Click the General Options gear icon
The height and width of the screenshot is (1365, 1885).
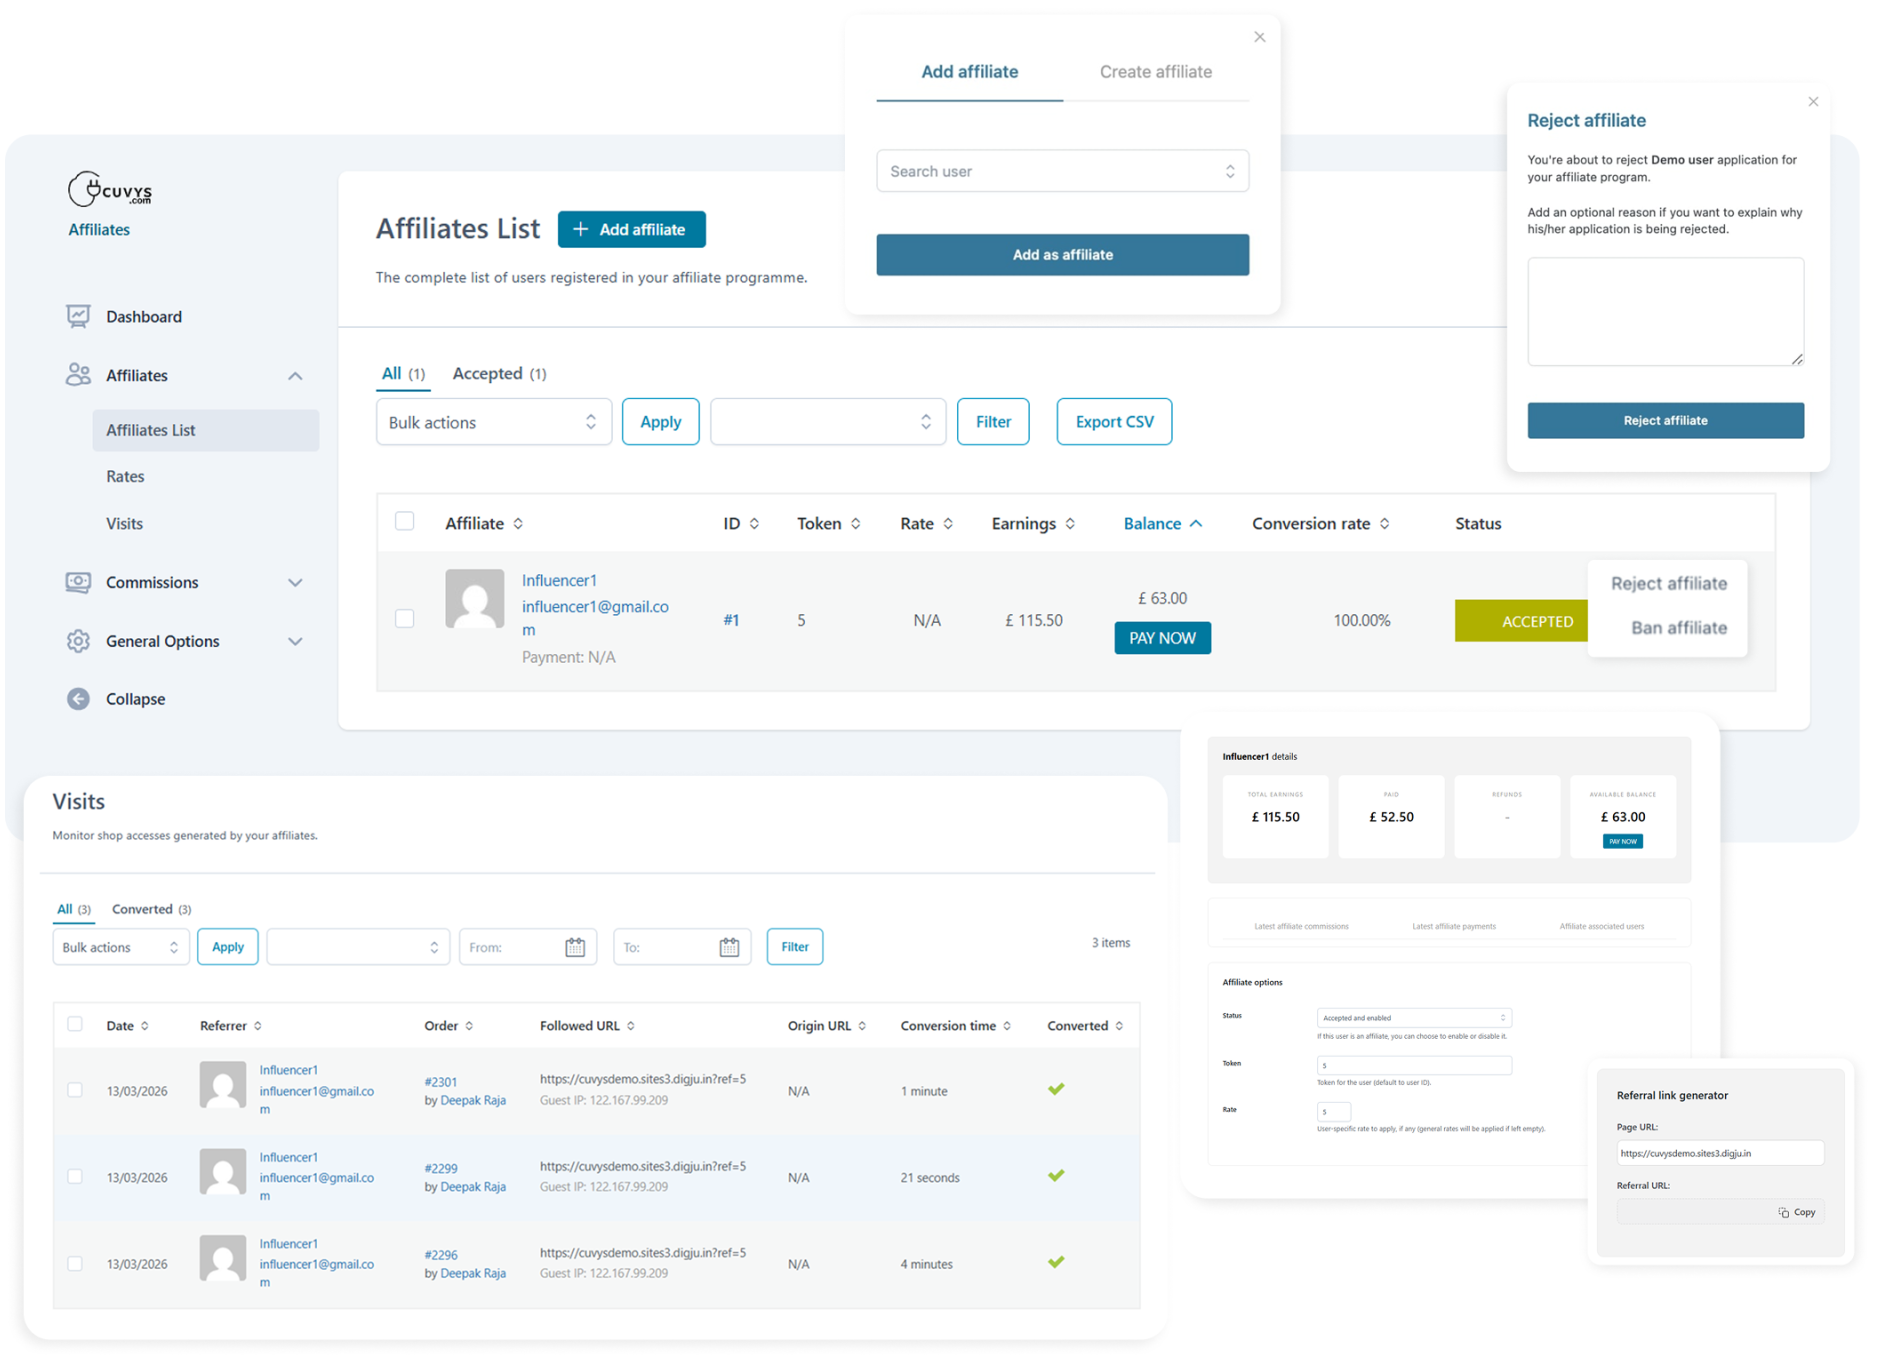pos(78,641)
